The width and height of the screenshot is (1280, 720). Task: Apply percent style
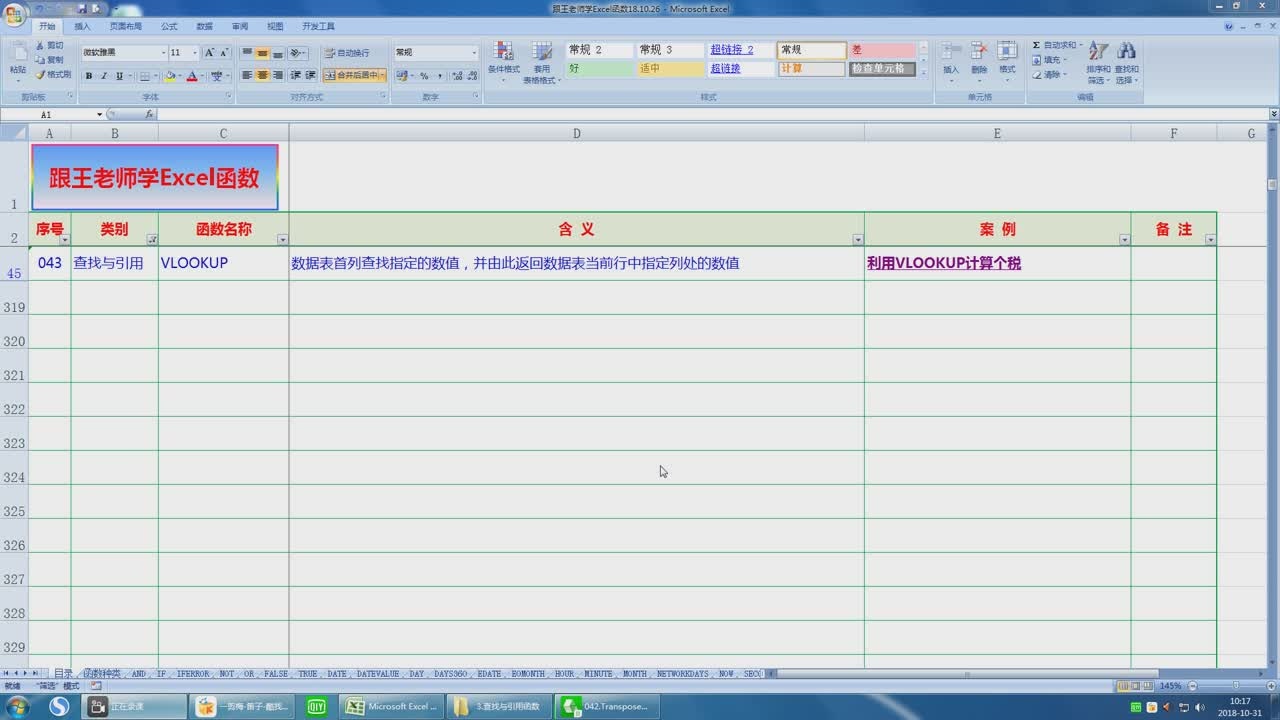(424, 76)
